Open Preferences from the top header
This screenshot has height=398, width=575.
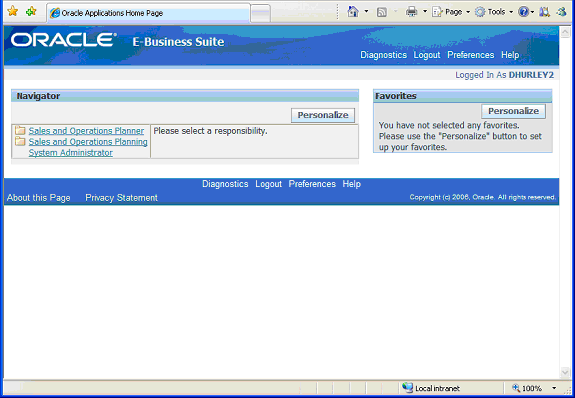(x=470, y=55)
